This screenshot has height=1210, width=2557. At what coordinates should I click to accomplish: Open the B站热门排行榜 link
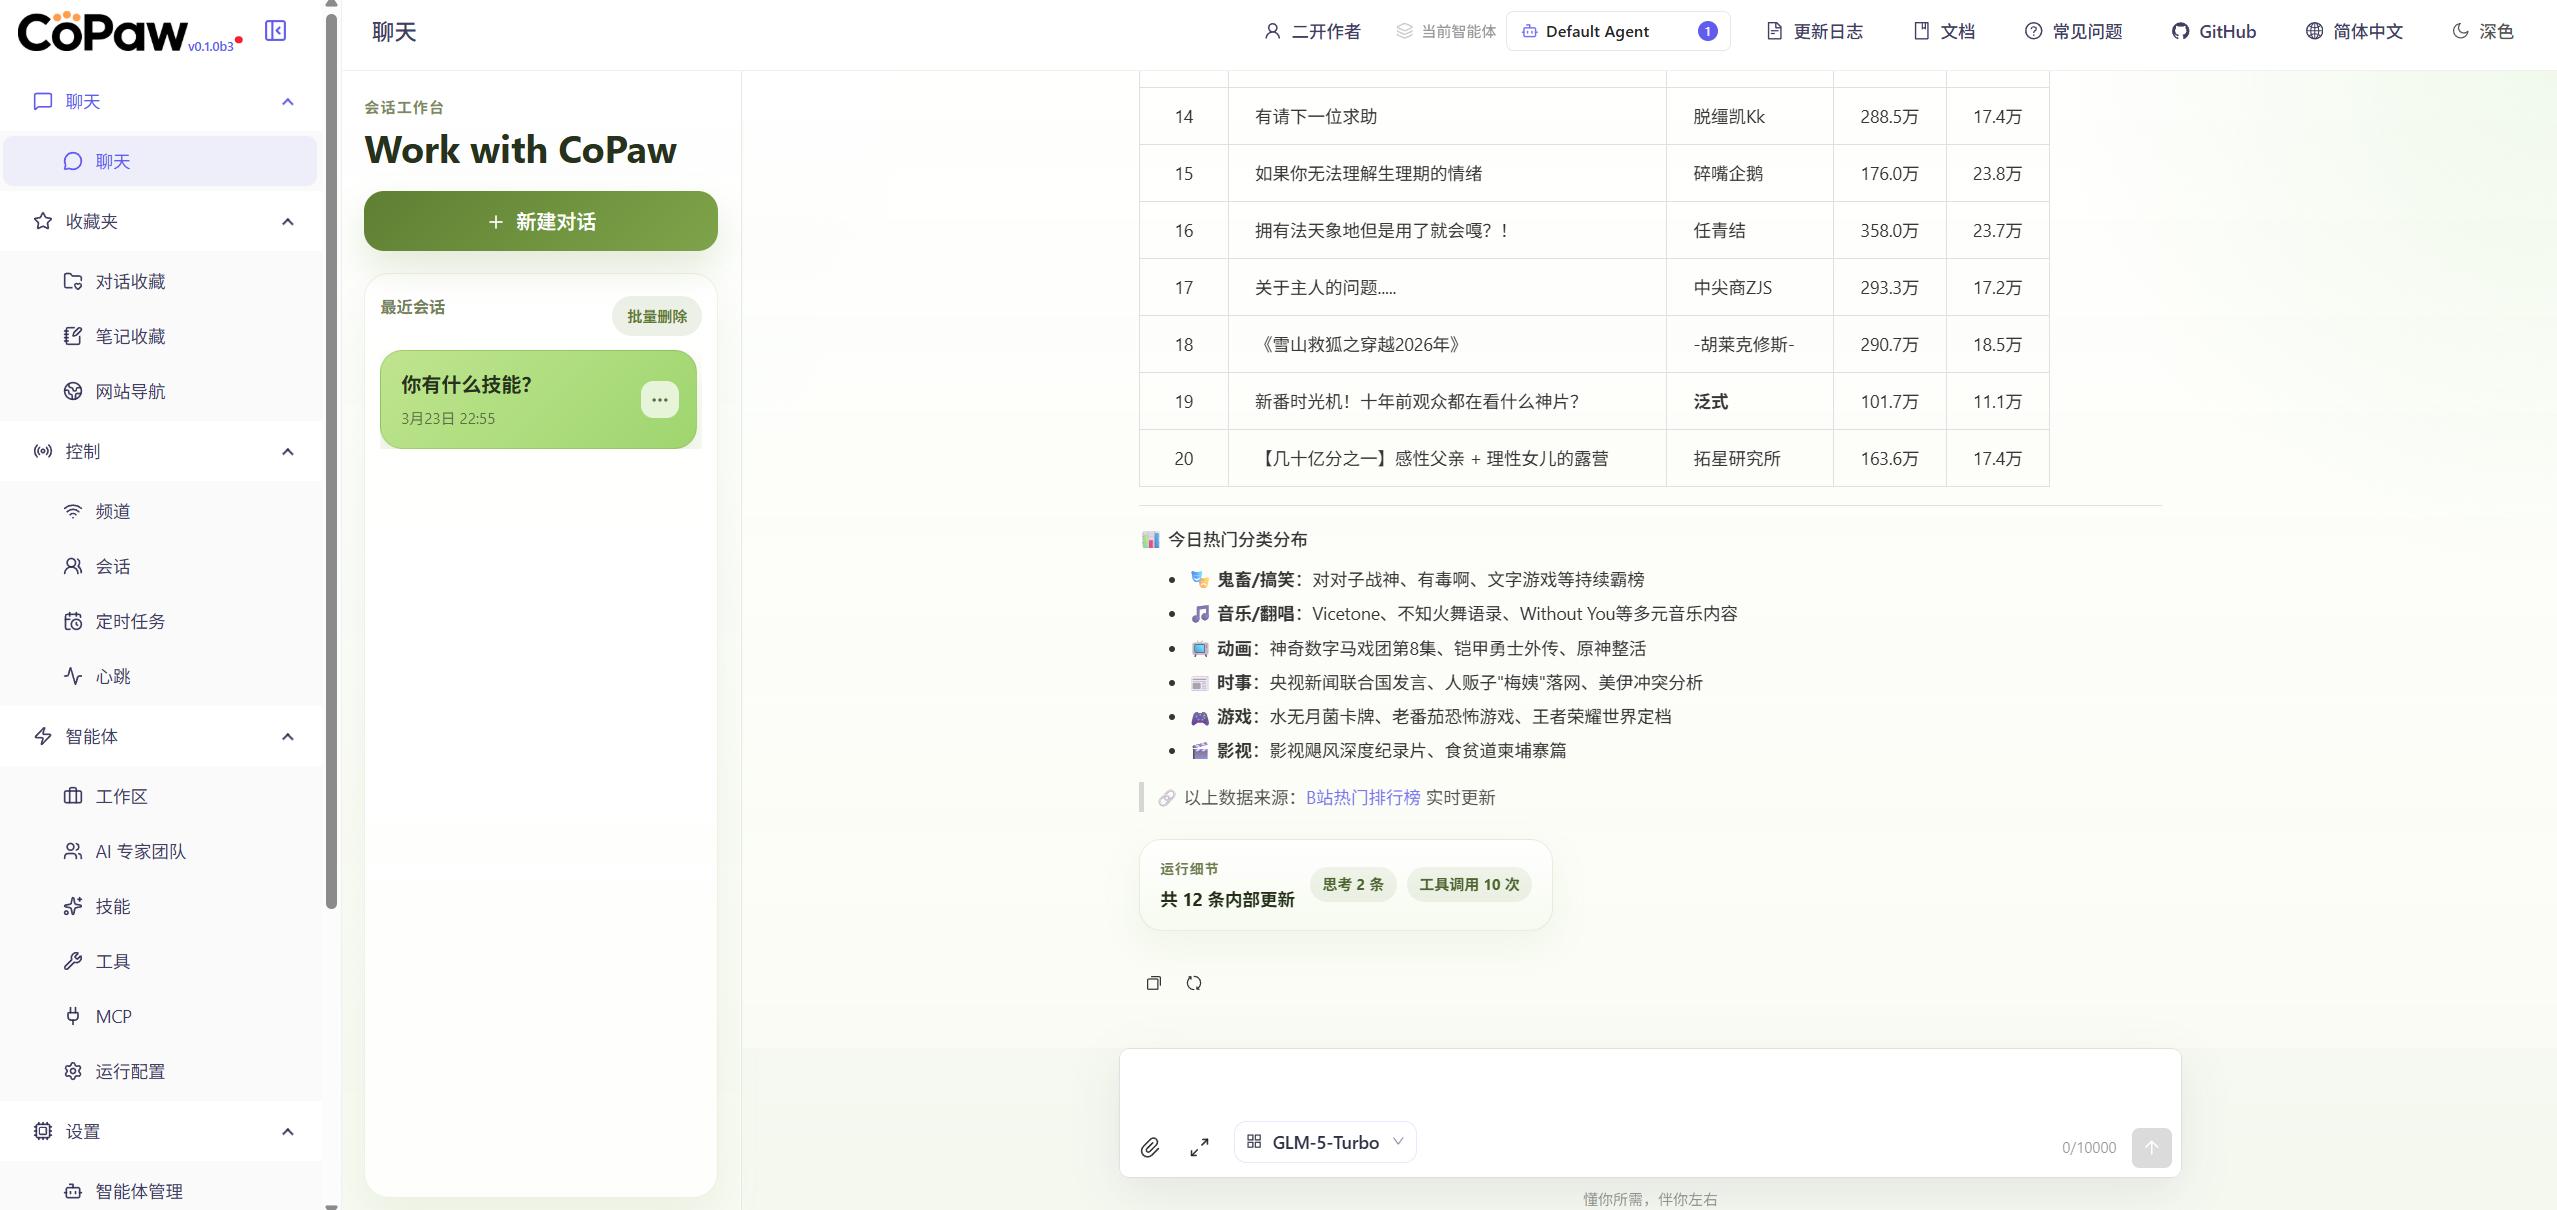pyautogui.click(x=1362, y=798)
